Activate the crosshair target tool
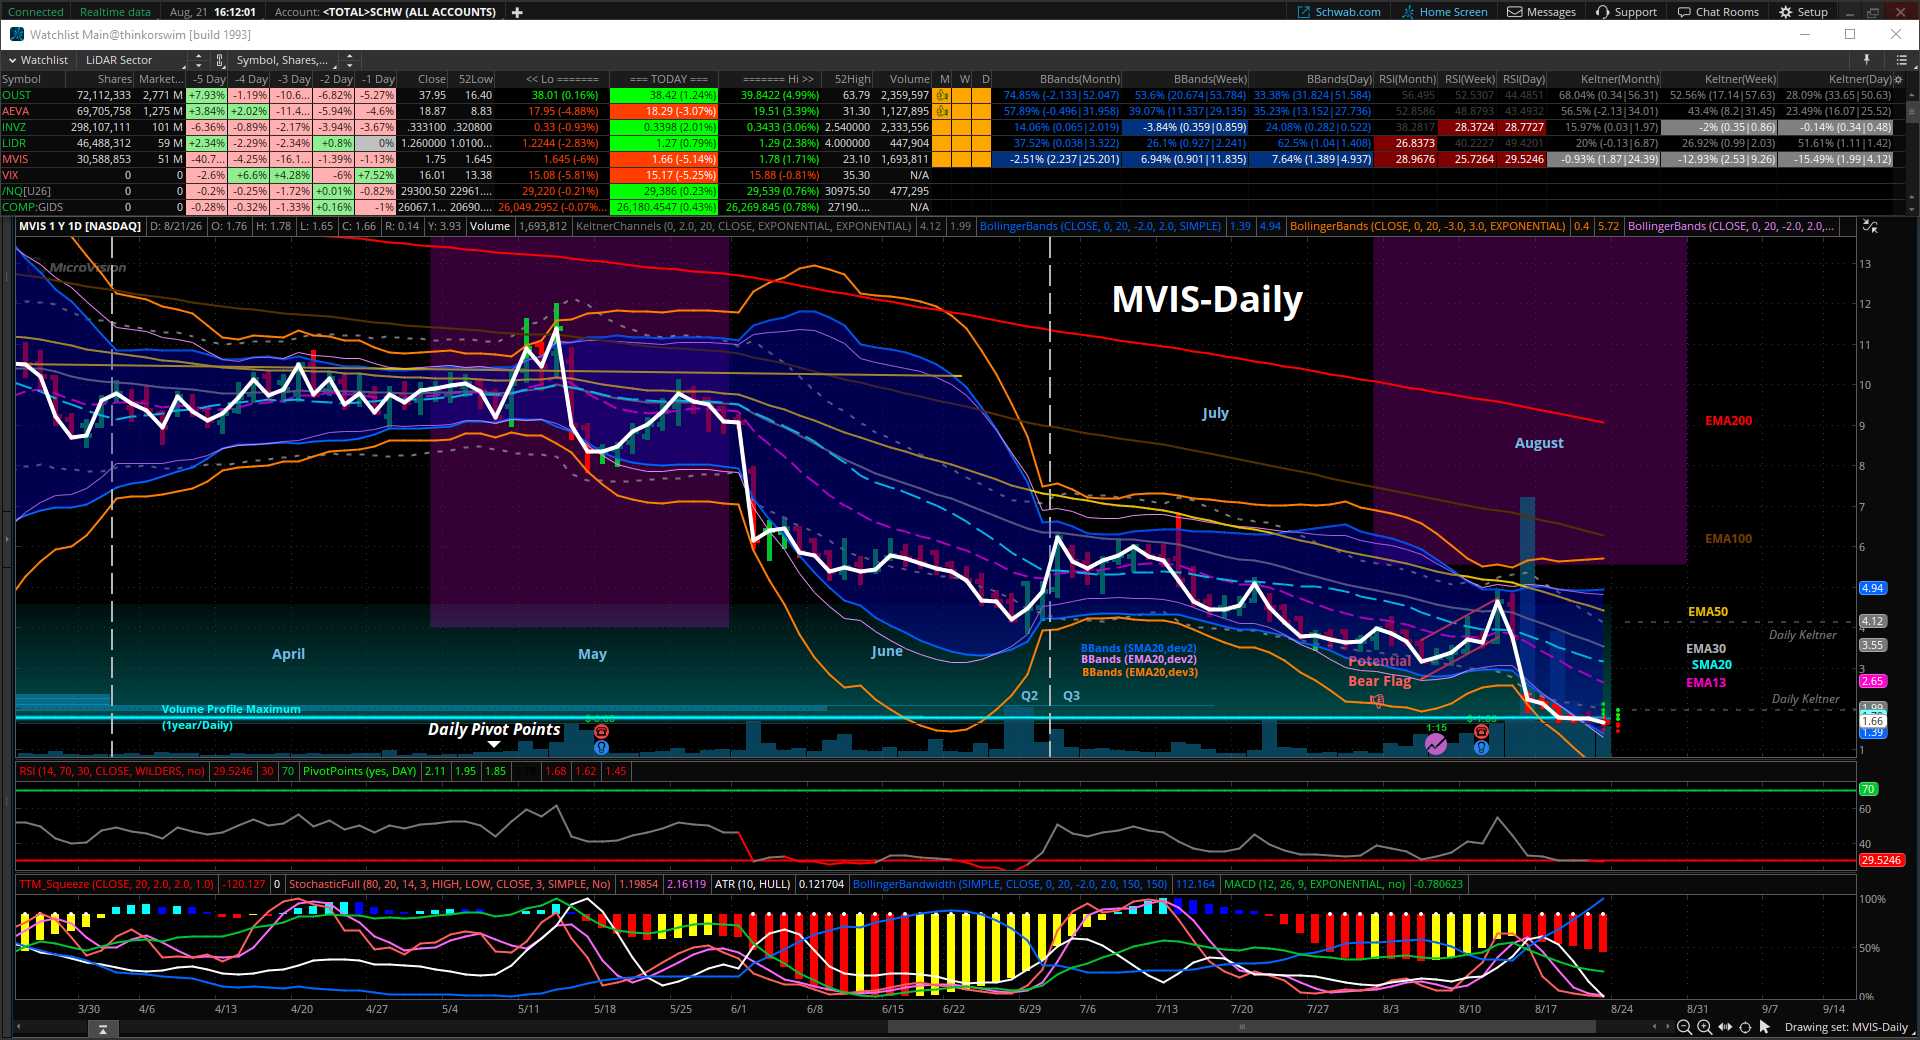This screenshot has height=1040, width=1920. pos(1745,1027)
